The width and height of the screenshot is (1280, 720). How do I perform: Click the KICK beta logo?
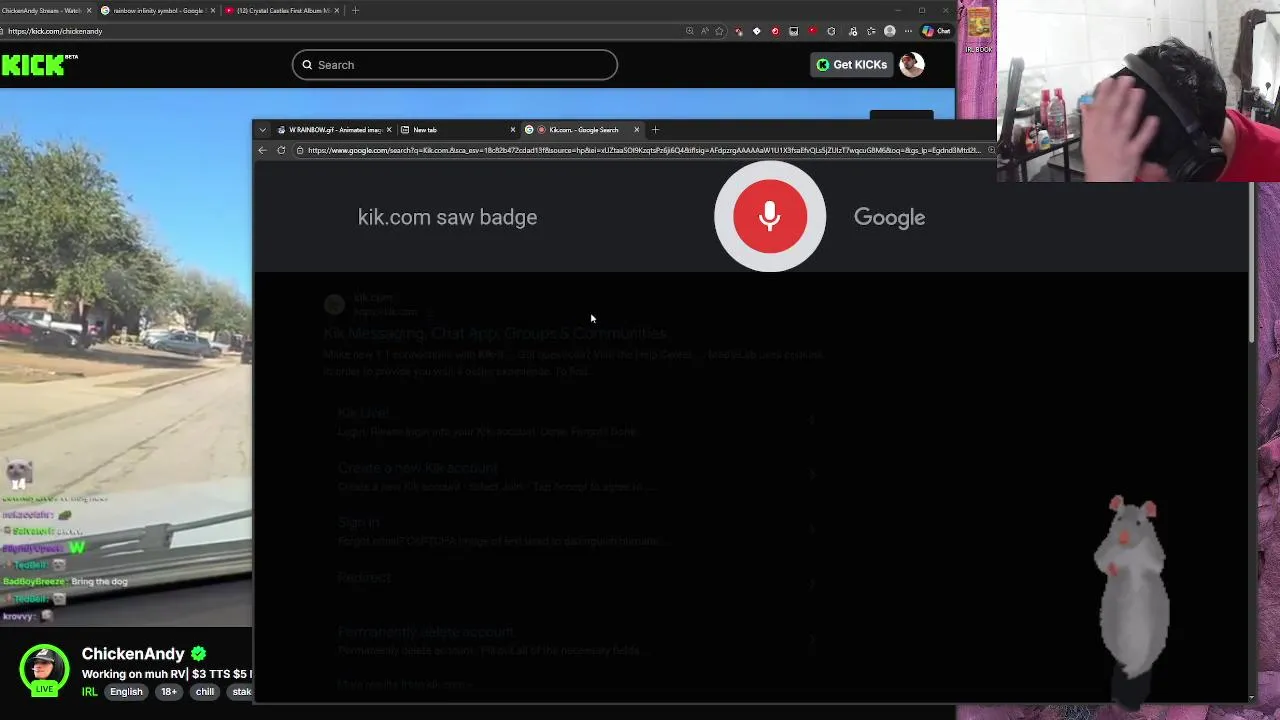point(39,64)
